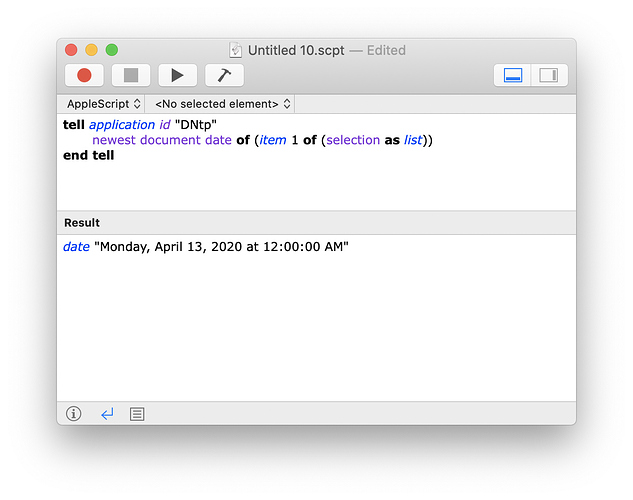Toggle the bottom accessory pane view
This screenshot has width=633, height=500.
[x=513, y=75]
